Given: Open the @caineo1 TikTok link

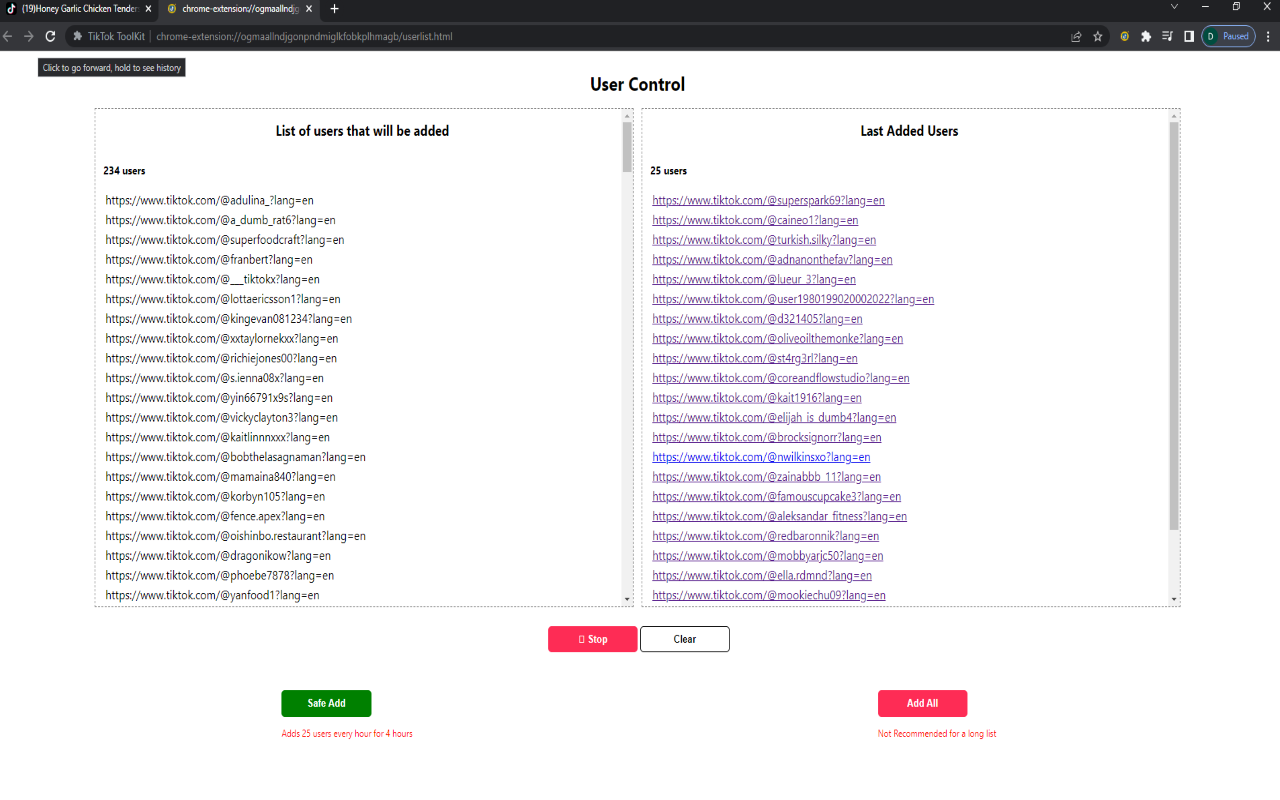Looking at the screenshot, I should click(x=755, y=220).
